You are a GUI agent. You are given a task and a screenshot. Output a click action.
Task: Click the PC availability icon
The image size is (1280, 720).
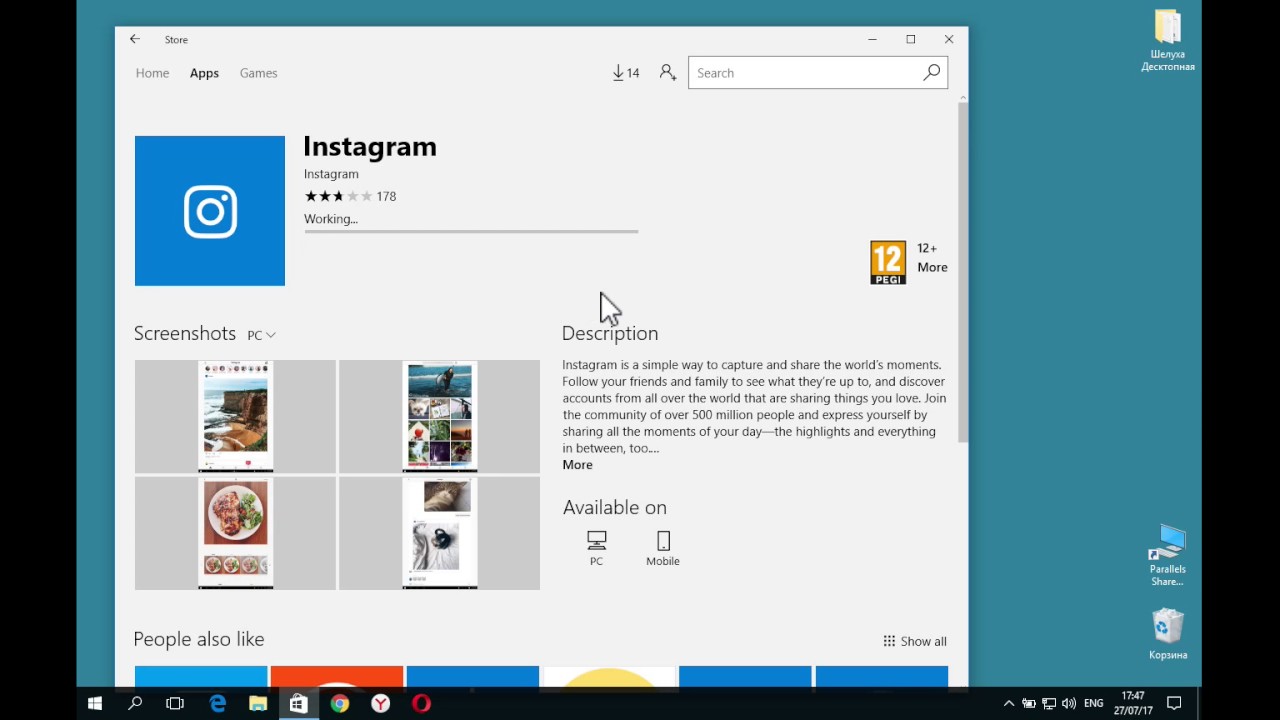click(596, 549)
